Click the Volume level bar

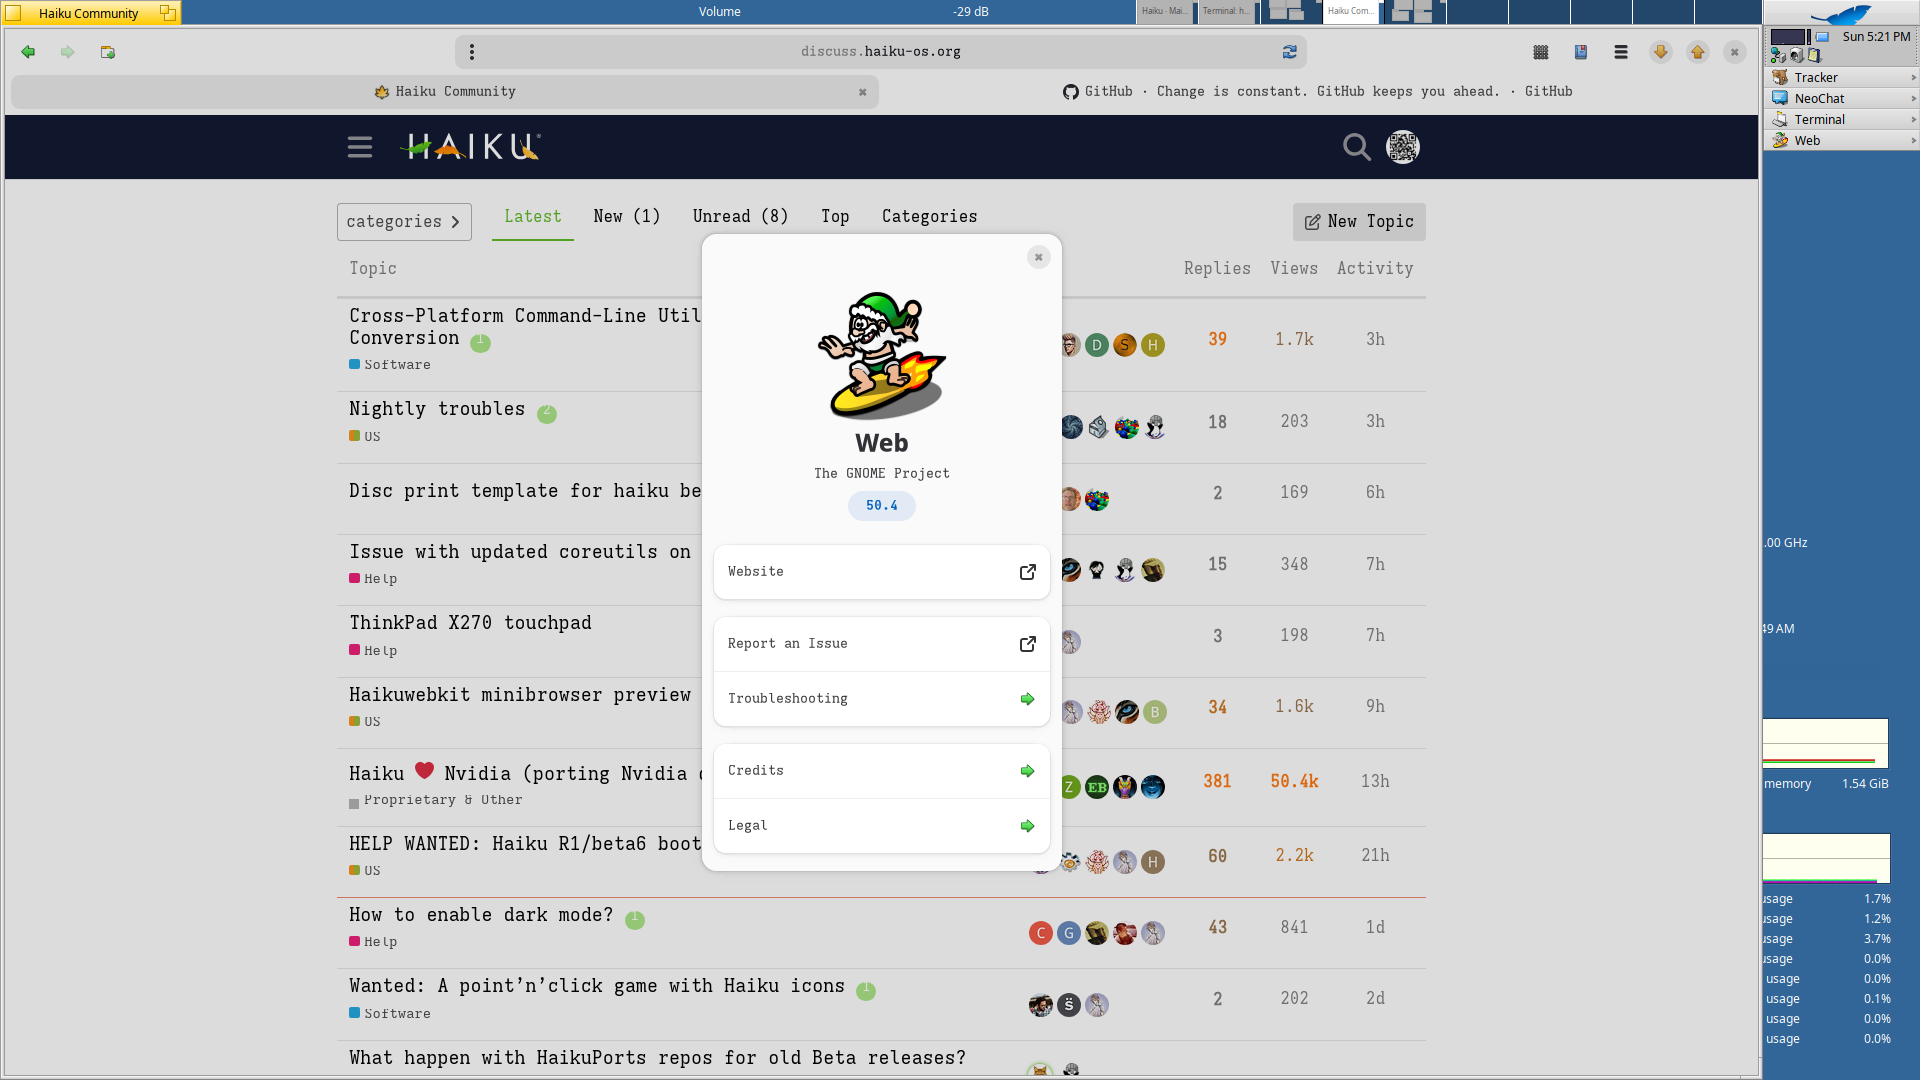pos(843,12)
